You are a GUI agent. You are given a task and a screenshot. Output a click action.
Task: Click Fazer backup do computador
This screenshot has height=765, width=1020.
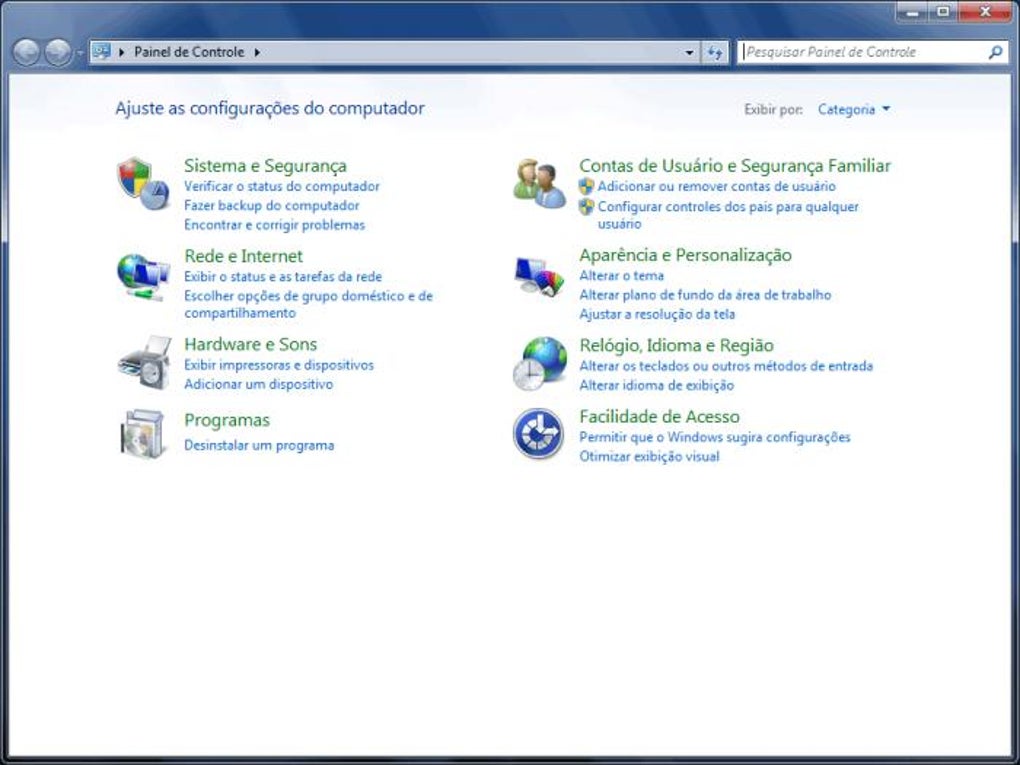tap(271, 206)
